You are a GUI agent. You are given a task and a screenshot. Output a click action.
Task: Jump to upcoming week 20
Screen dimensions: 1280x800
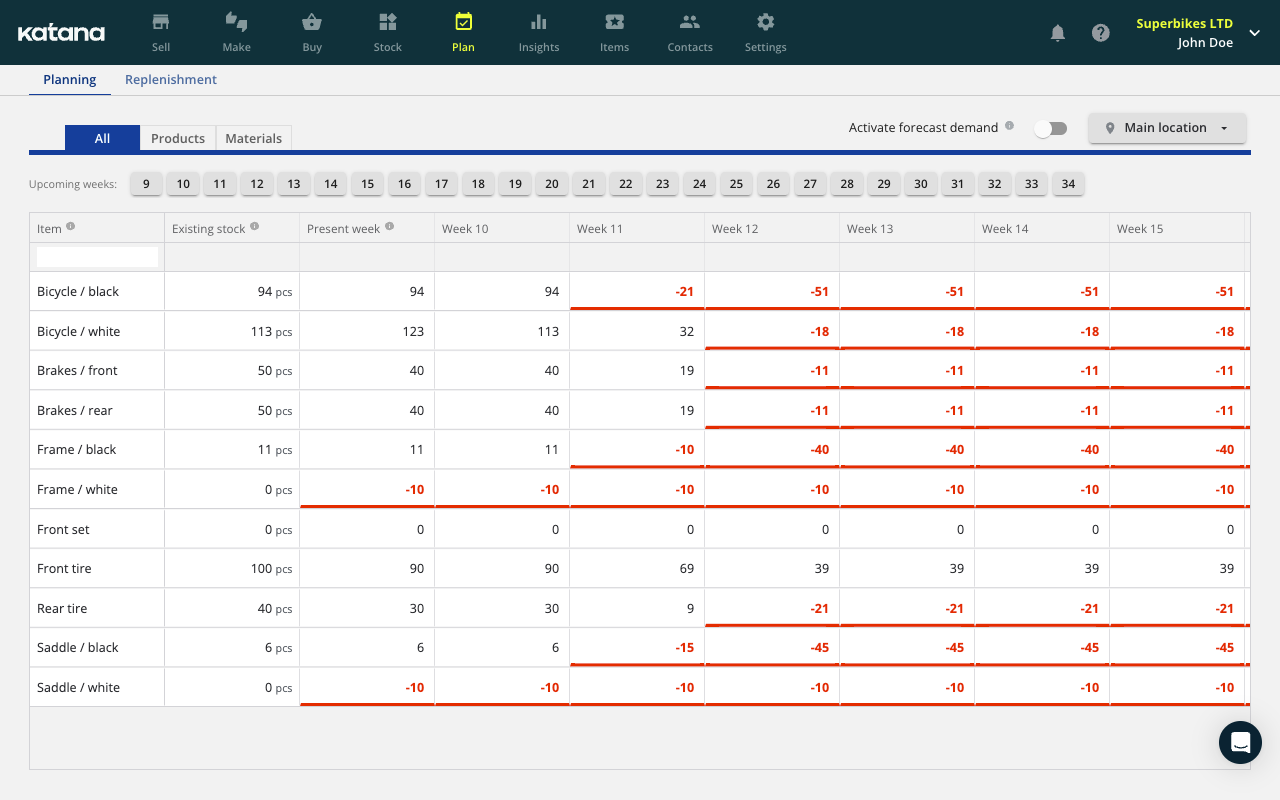(x=552, y=184)
